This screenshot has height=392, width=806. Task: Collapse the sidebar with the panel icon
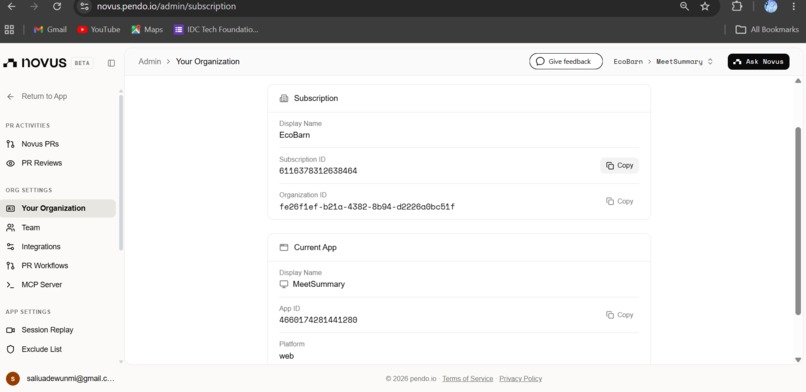tap(111, 63)
